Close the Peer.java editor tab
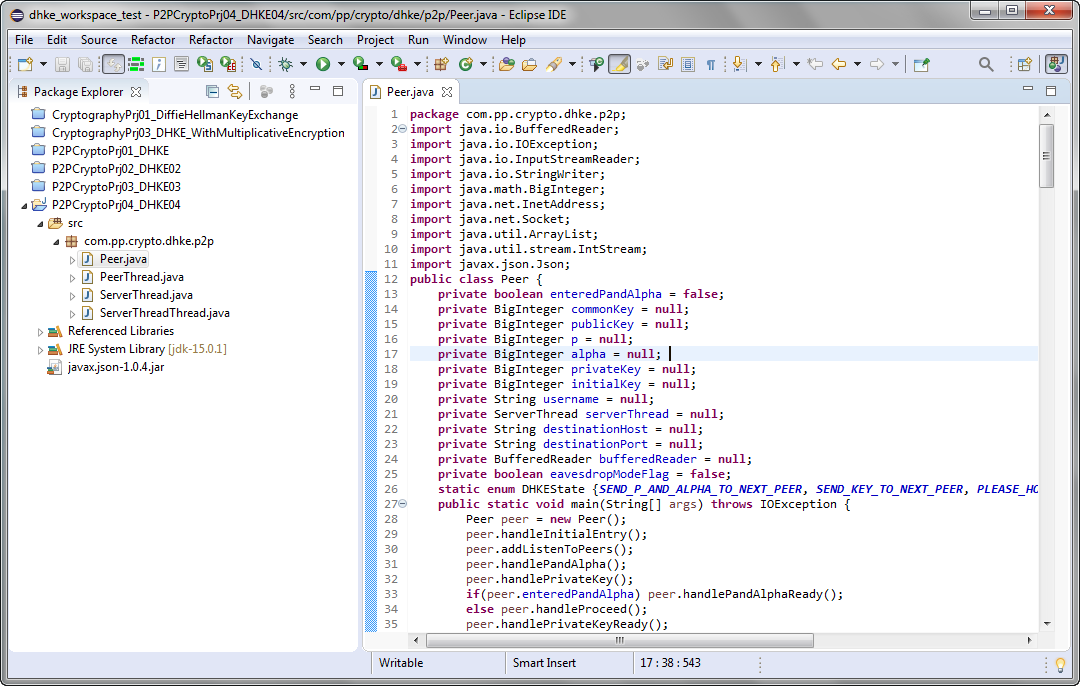Image resolution: width=1080 pixels, height=686 pixels. (447, 92)
